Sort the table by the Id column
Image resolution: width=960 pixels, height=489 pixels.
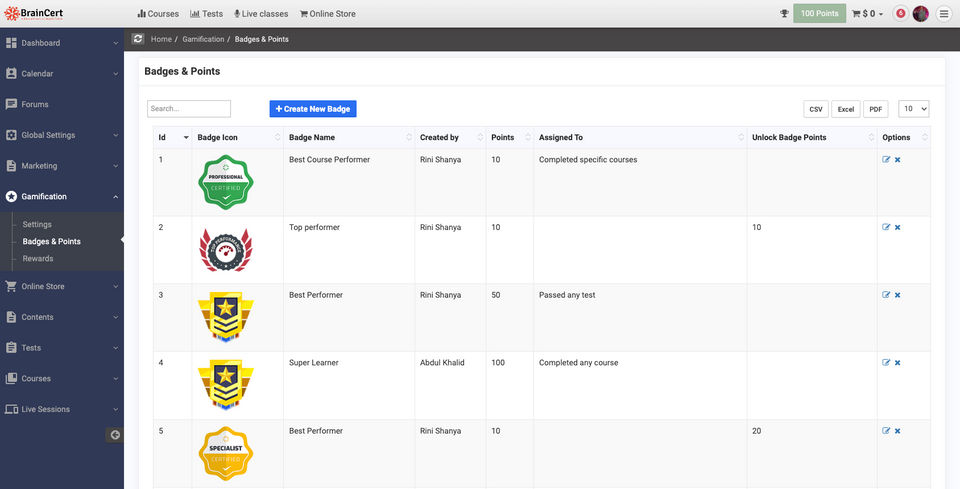click(172, 137)
